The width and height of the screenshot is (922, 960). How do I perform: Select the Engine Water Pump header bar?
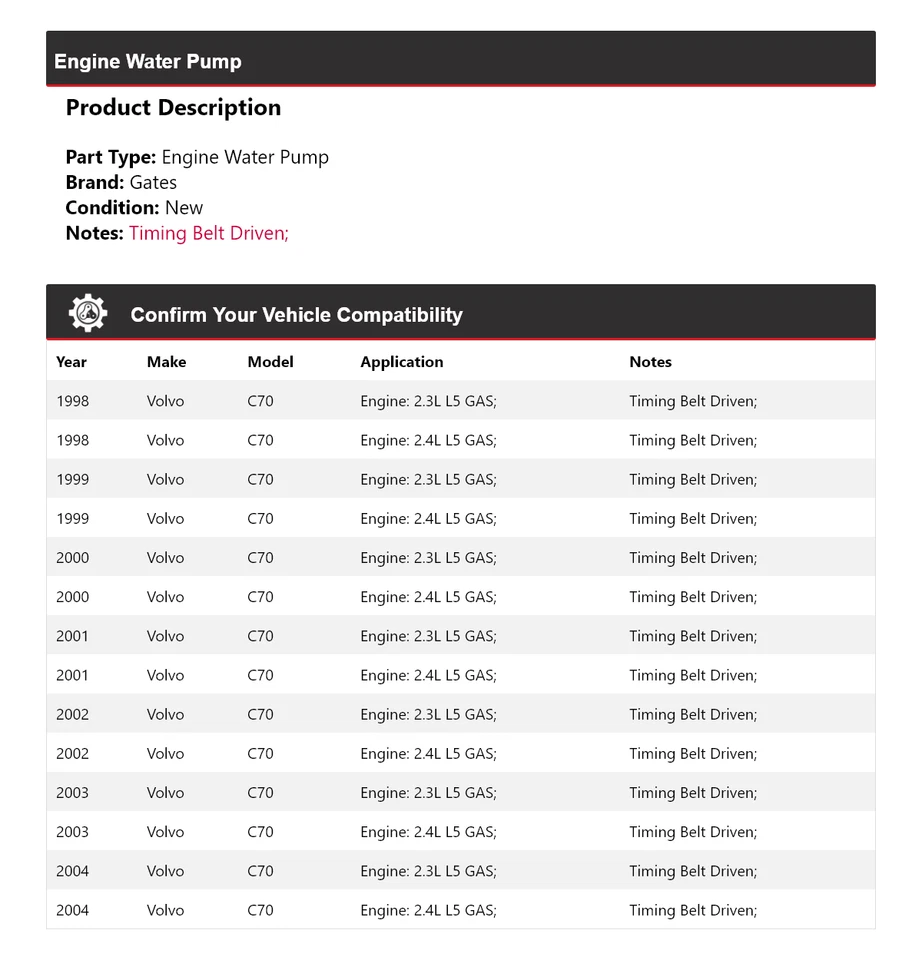(460, 59)
